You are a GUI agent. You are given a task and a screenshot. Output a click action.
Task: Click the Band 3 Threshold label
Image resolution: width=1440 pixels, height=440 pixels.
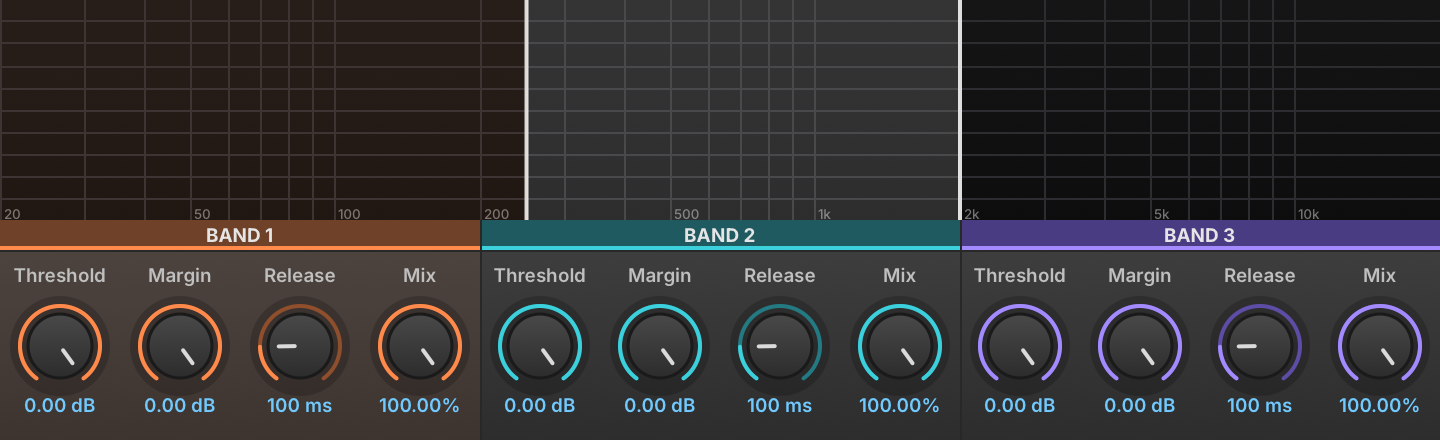[1020, 275]
